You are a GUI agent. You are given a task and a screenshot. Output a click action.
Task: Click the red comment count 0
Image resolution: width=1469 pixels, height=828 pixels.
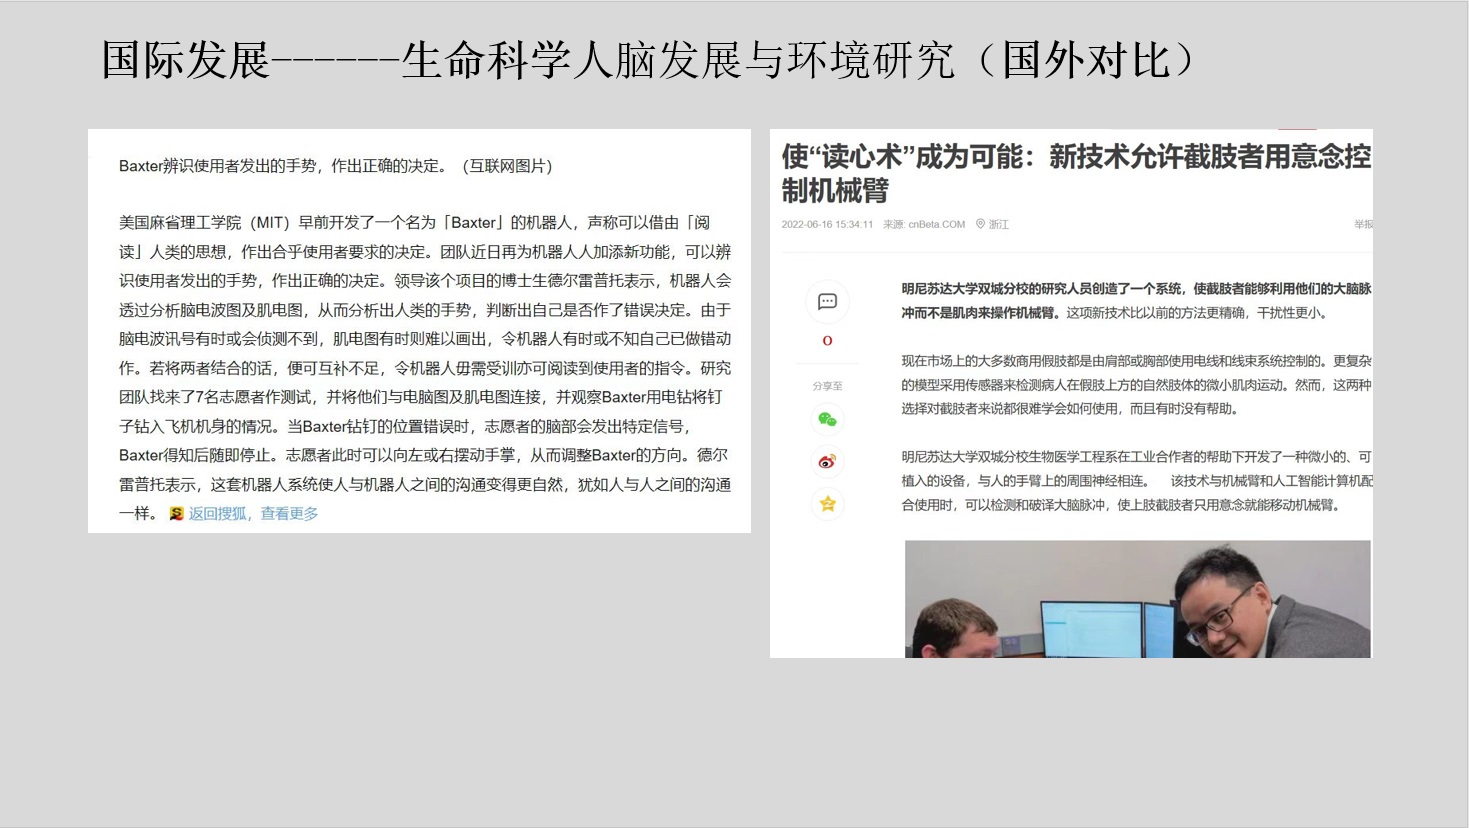pyautogui.click(x=827, y=341)
